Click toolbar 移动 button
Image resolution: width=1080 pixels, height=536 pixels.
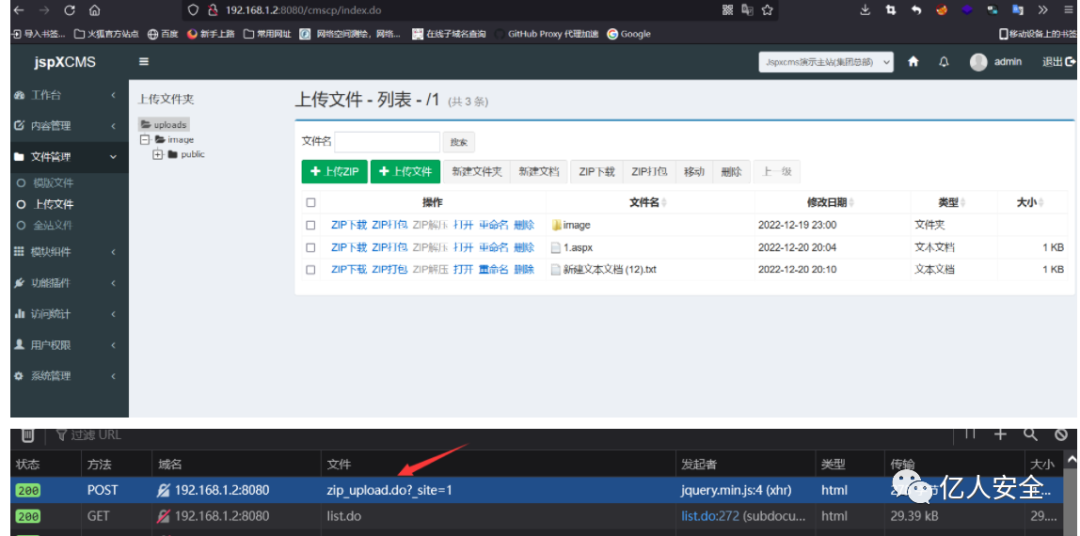[694, 172]
